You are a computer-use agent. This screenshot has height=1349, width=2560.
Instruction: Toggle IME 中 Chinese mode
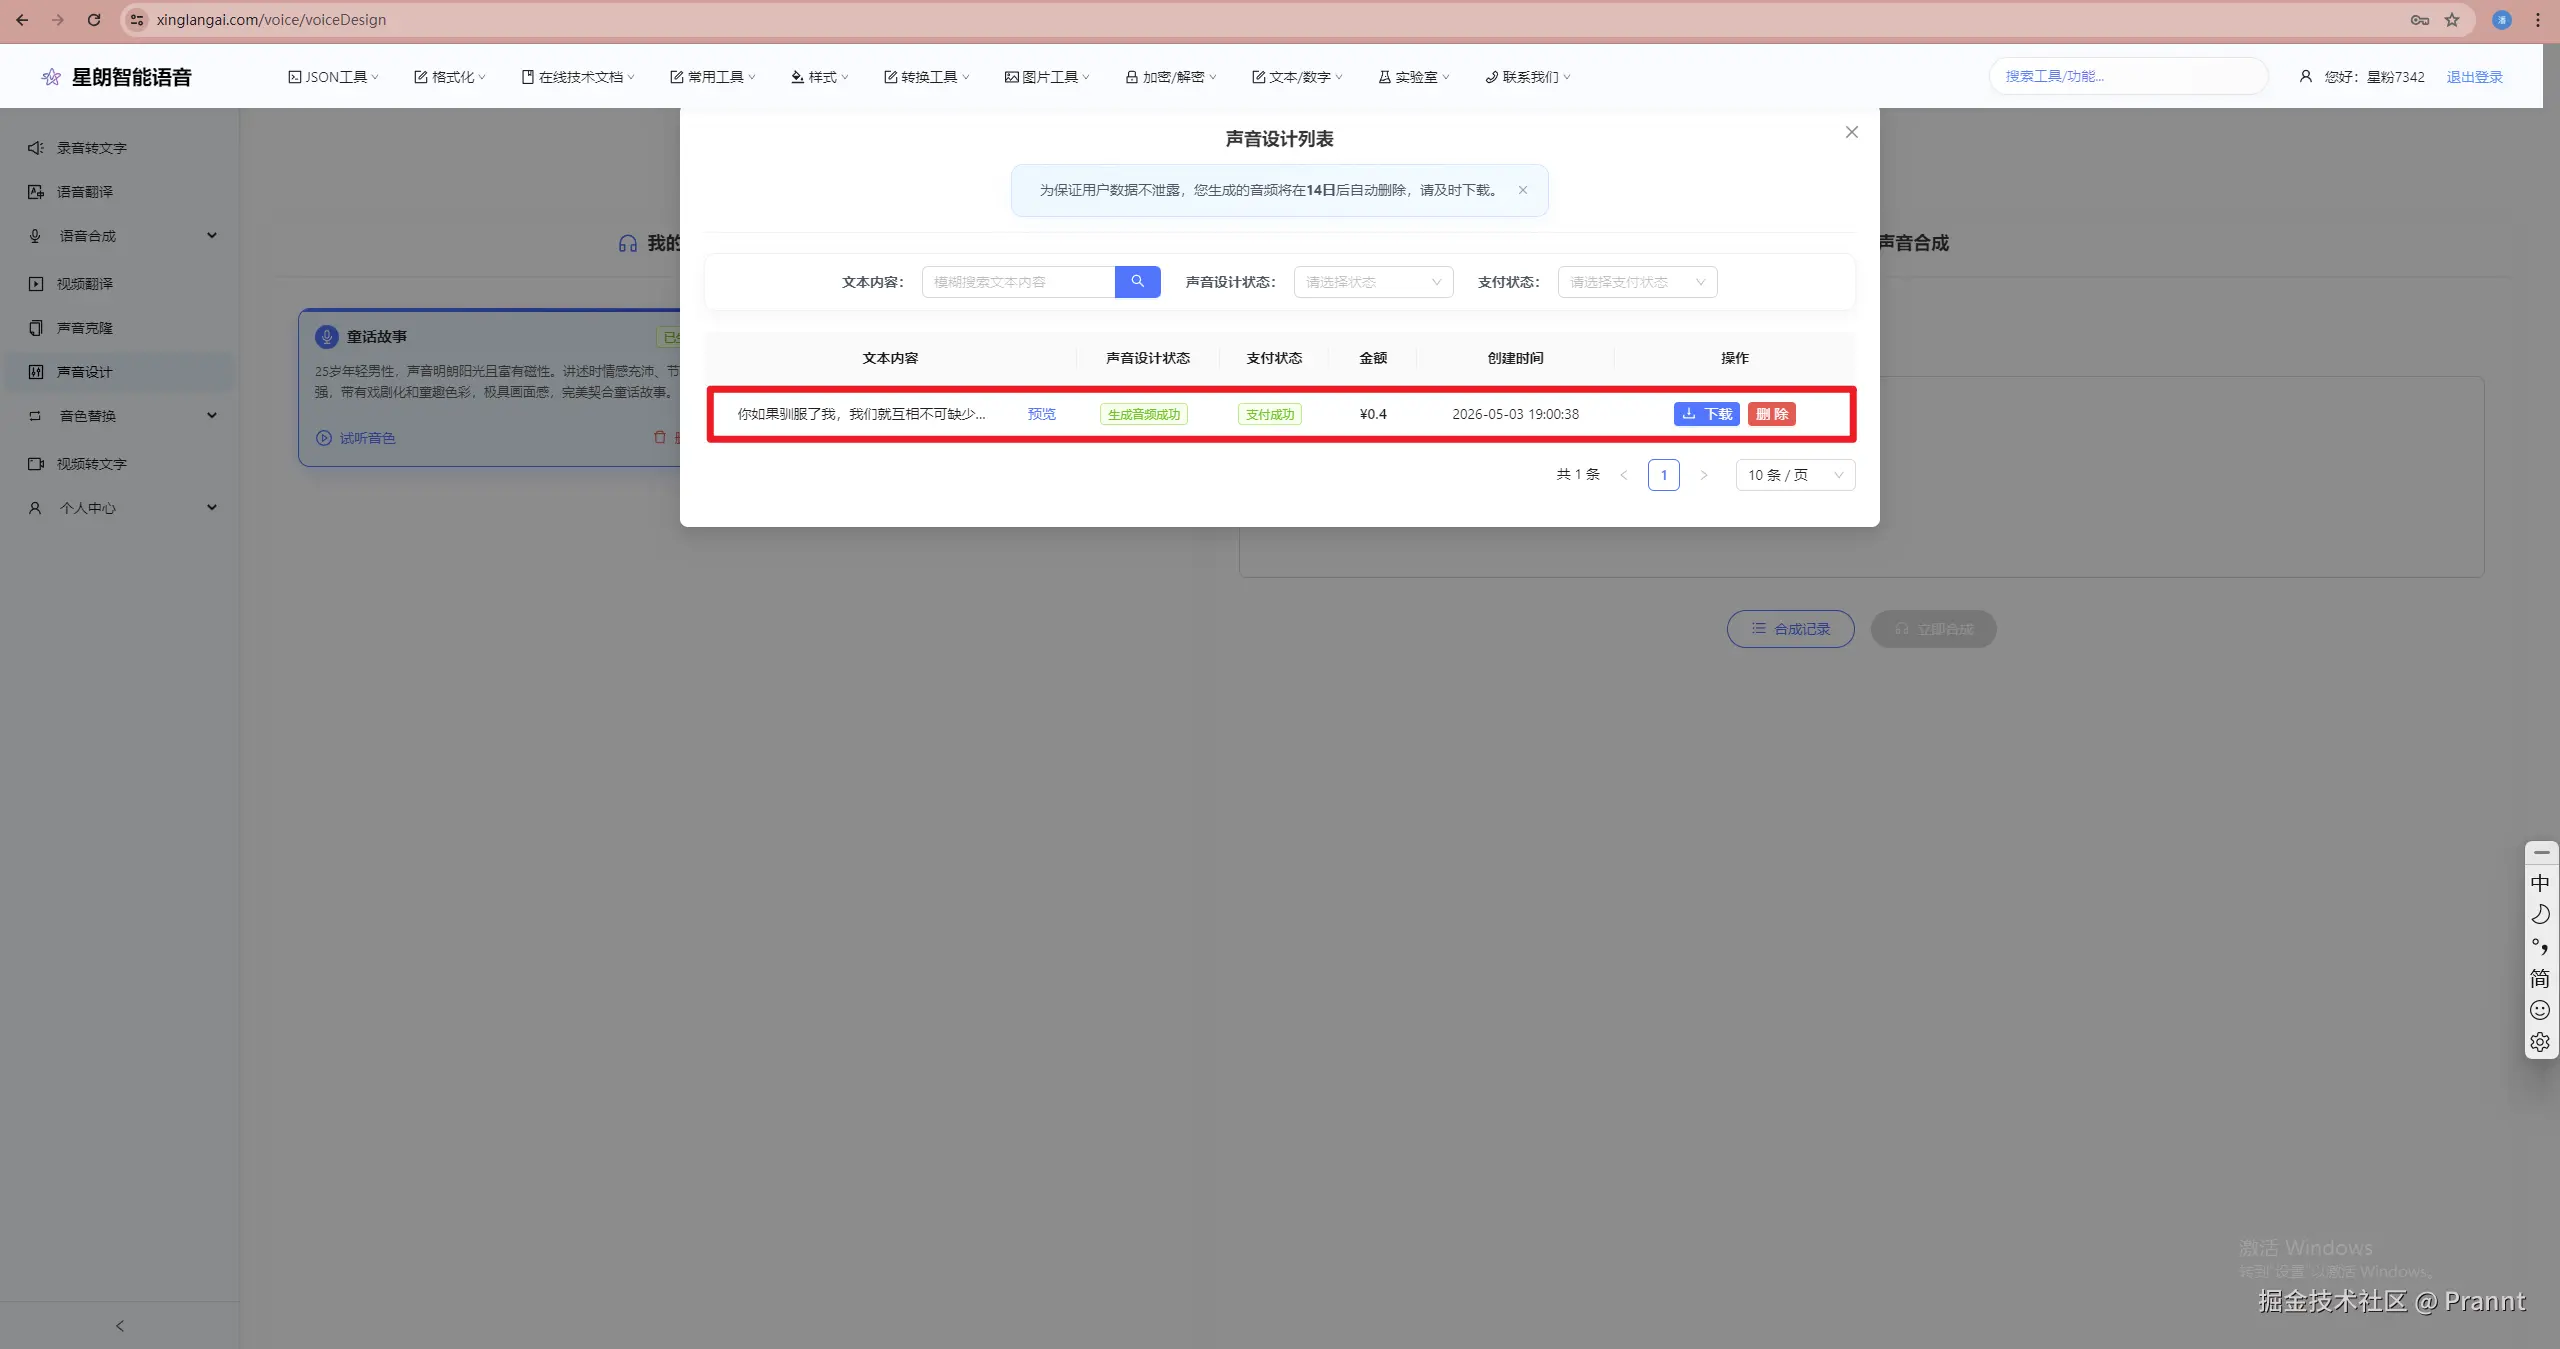[x=2540, y=883]
